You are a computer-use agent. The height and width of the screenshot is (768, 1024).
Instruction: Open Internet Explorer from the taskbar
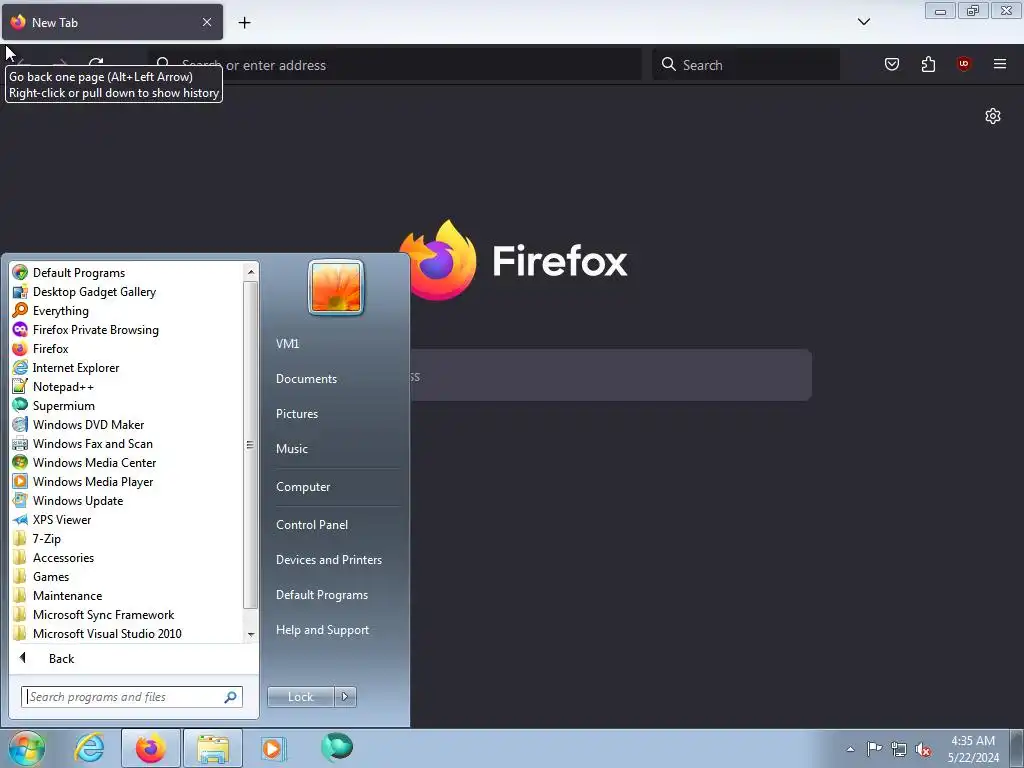[x=89, y=748]
